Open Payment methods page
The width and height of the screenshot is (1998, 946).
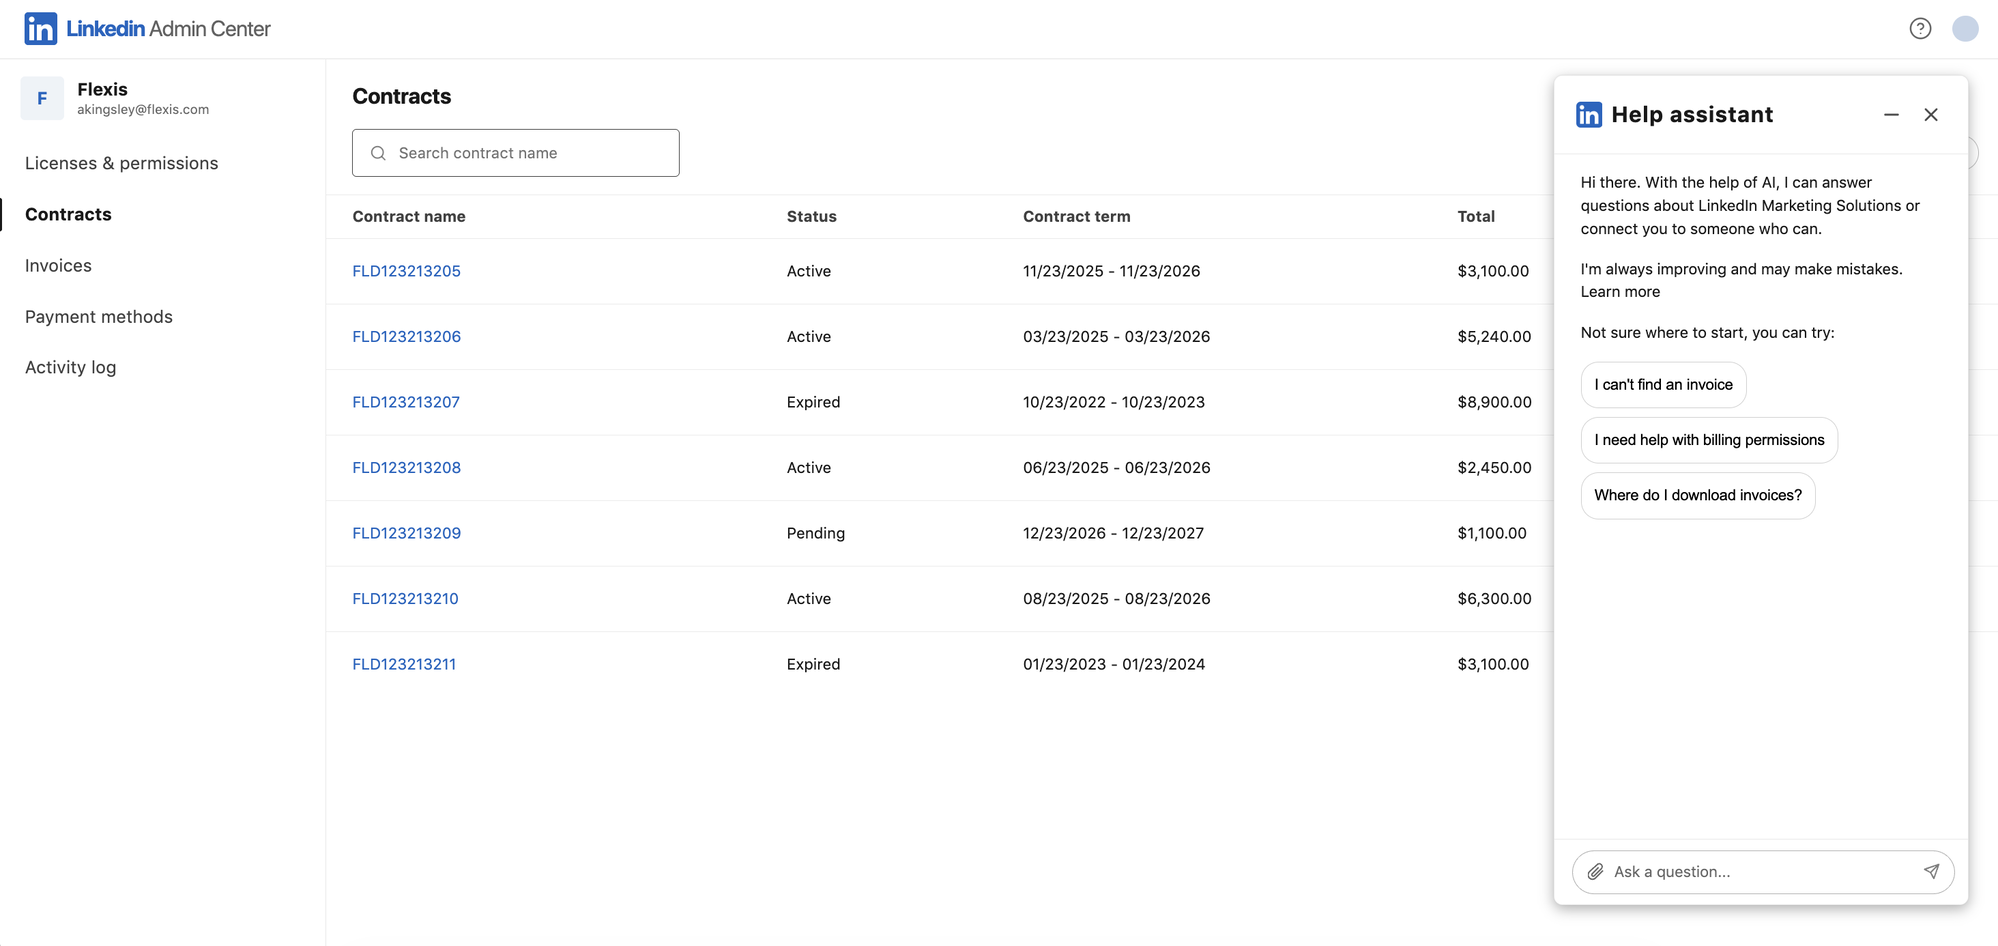[99, 316]
